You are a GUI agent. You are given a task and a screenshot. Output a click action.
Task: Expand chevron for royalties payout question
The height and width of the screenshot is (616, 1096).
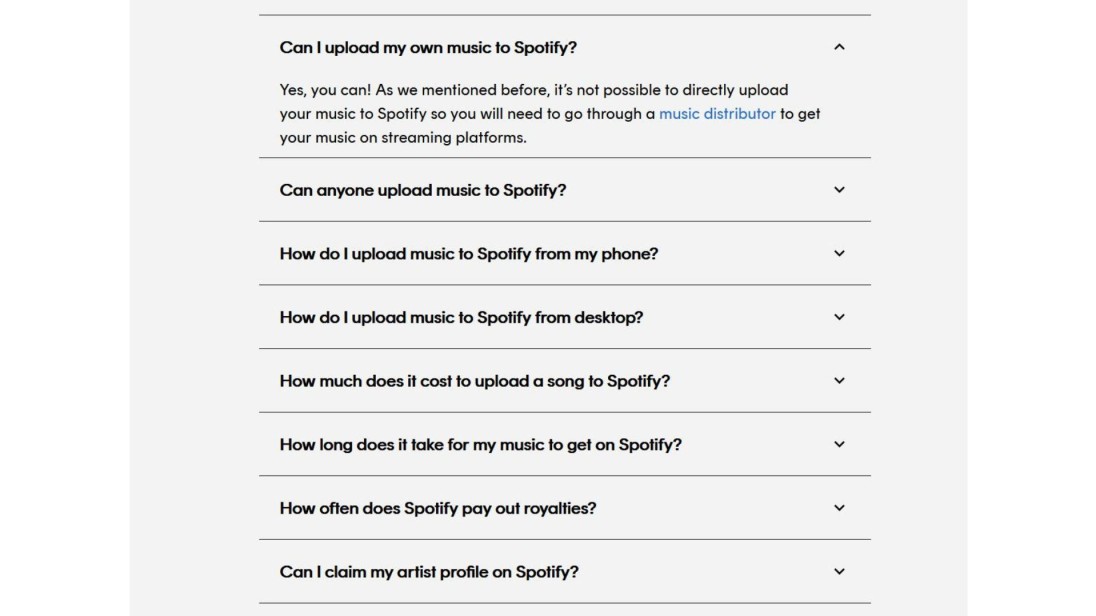pyautogui.click(x=839, y=508)
